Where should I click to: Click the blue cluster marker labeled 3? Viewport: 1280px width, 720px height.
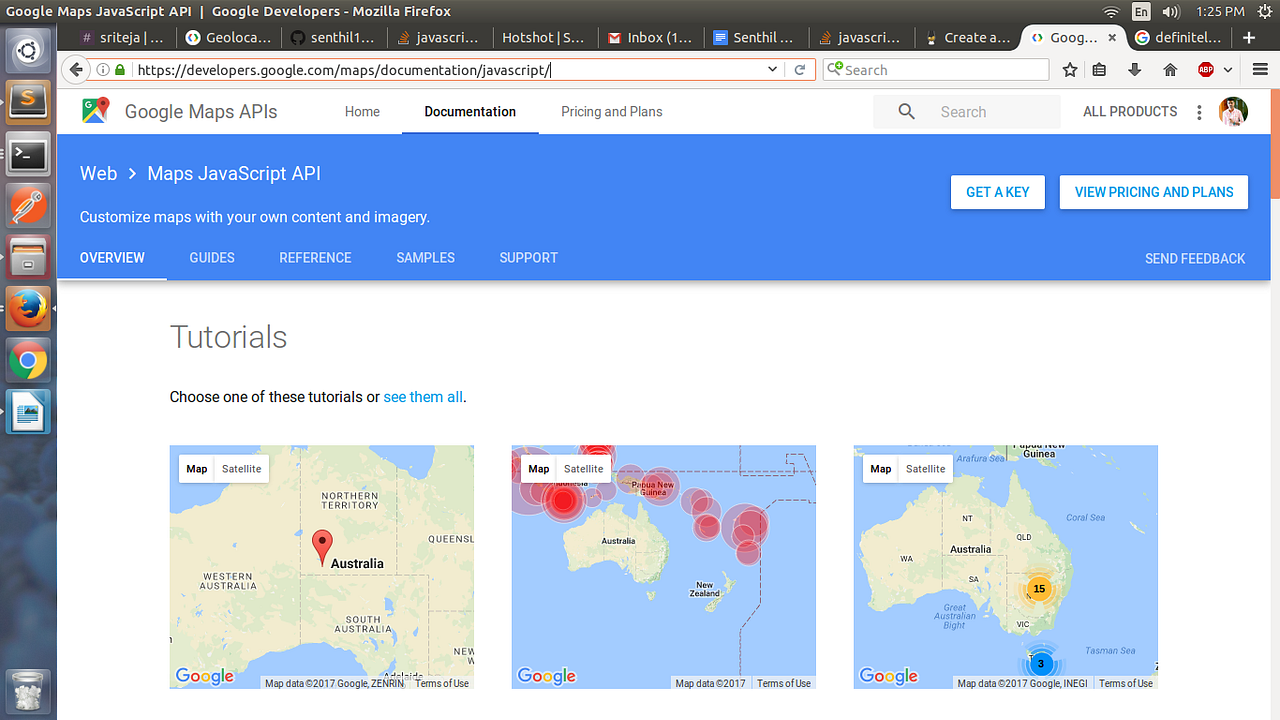1040,663
